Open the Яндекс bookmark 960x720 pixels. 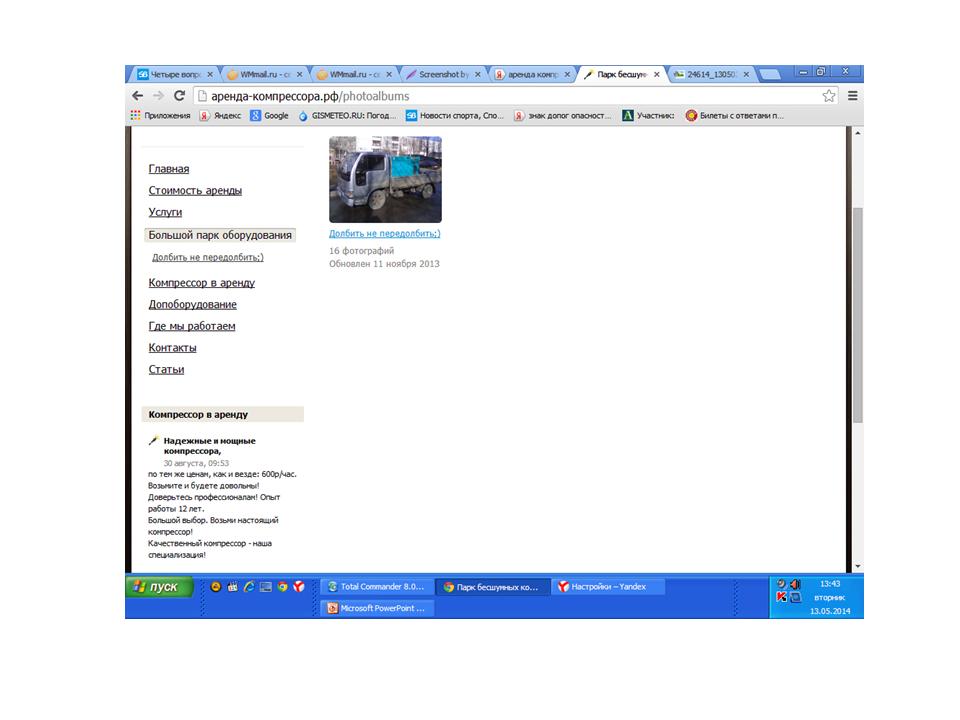pos(220,115)
